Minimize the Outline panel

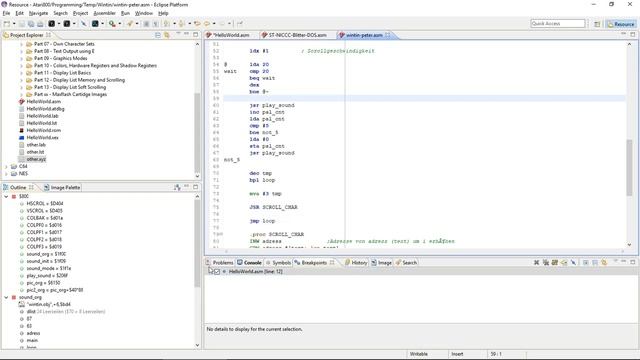tap(187, 187)
